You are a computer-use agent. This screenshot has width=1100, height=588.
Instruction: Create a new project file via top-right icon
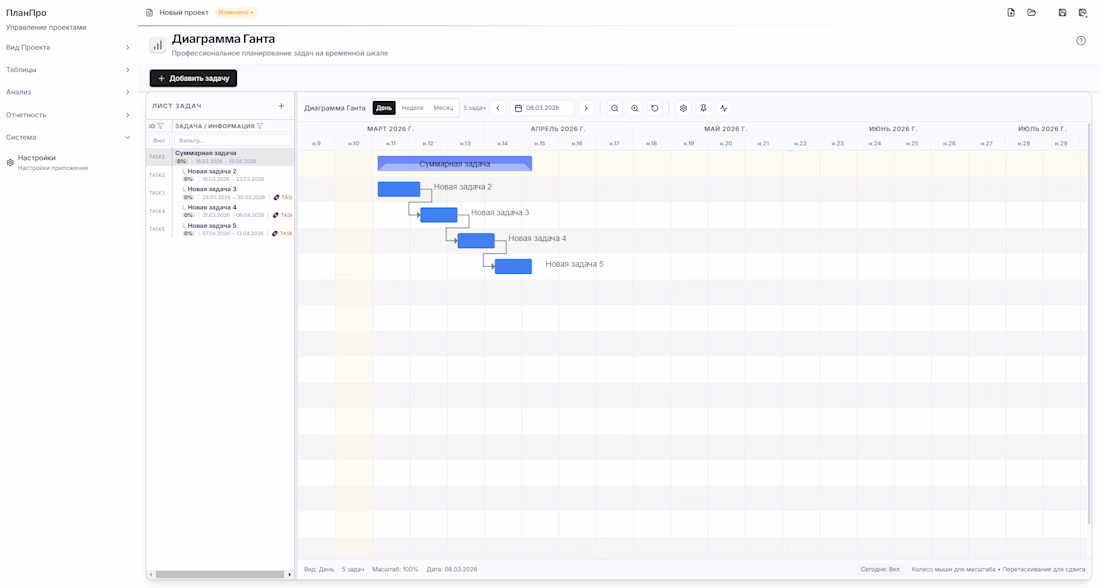click(1010, 13)
